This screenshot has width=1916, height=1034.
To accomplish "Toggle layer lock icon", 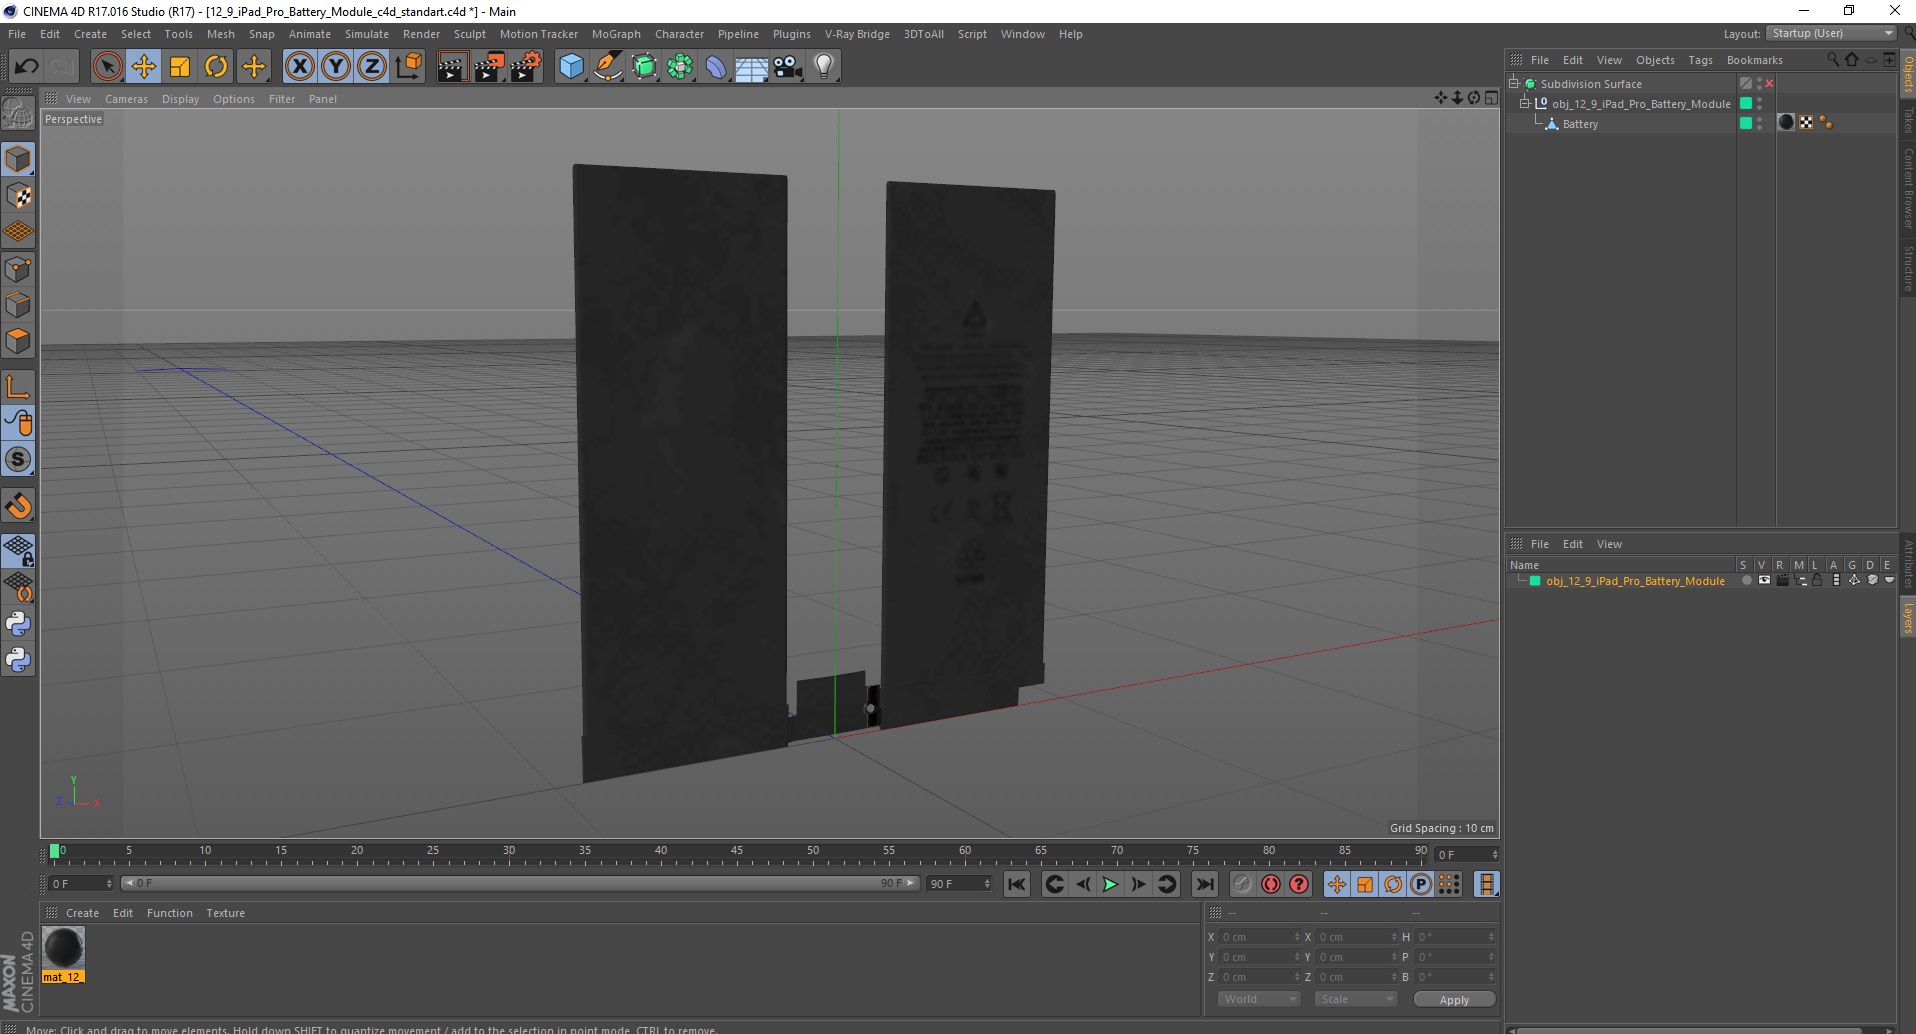I will [1818, 580].
